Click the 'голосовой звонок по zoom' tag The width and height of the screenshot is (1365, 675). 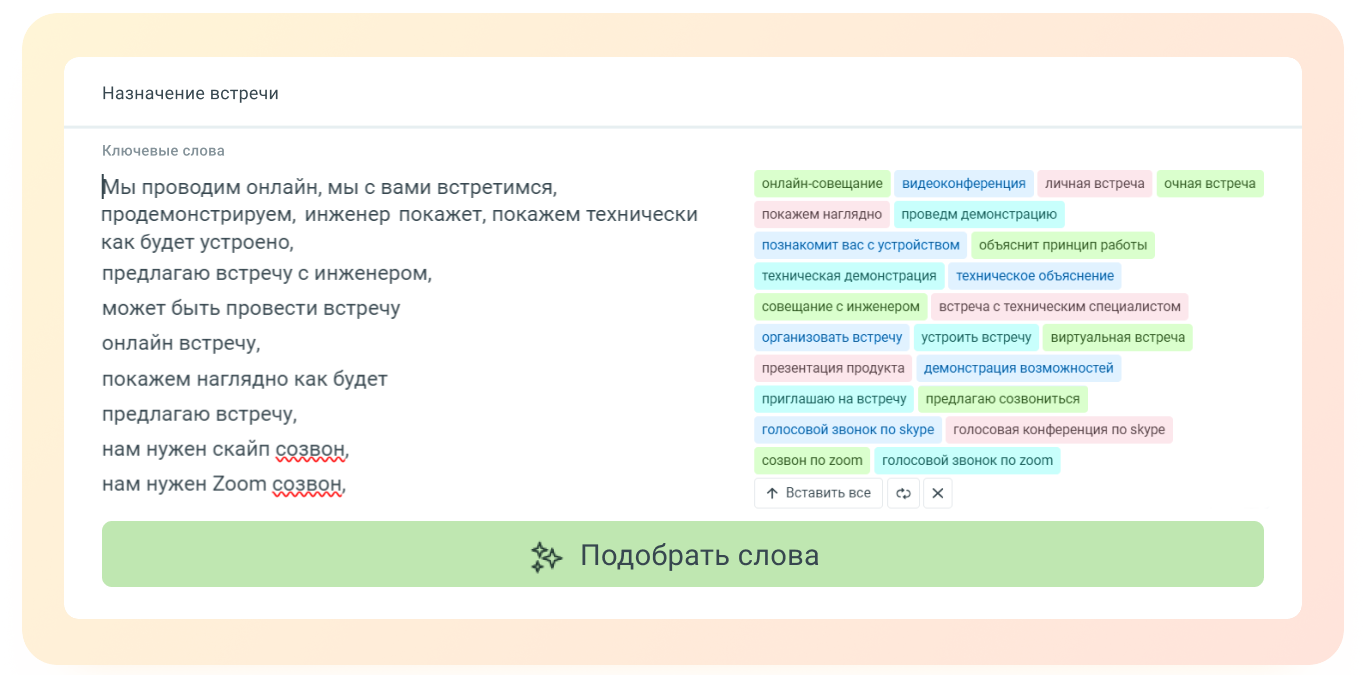(x=968, y=461)
